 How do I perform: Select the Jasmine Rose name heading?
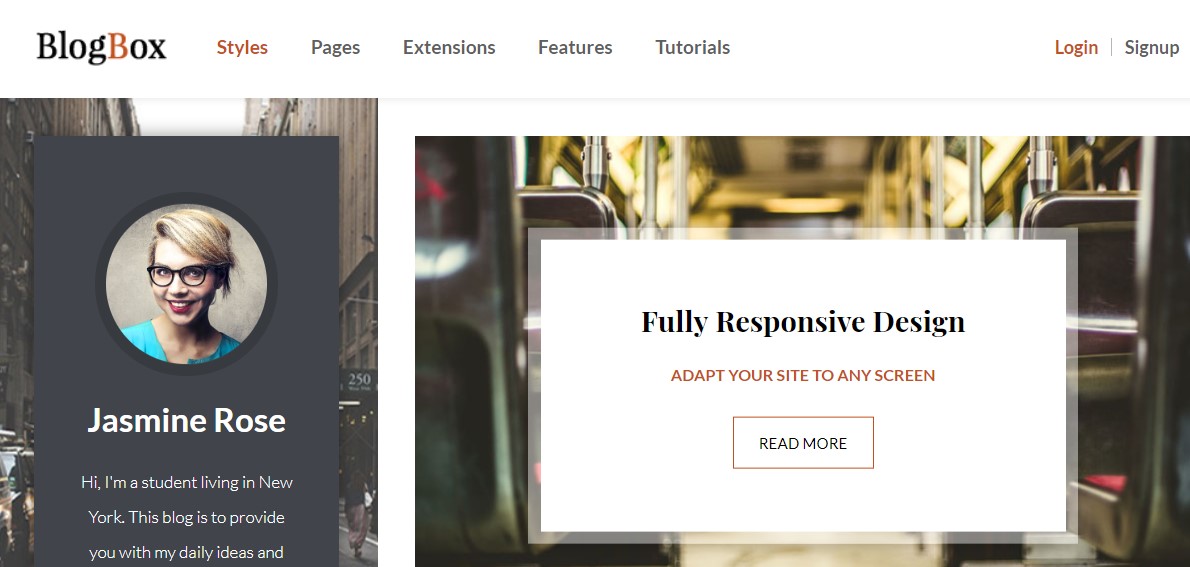click(x=186, y=421)
